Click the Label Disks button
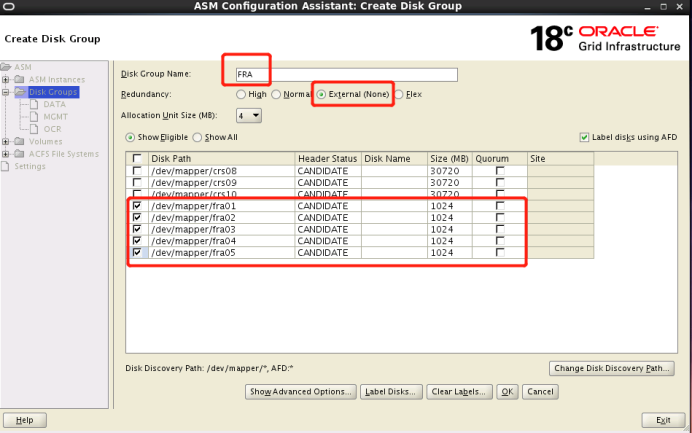Screen dimensions: 692x433 391,392
